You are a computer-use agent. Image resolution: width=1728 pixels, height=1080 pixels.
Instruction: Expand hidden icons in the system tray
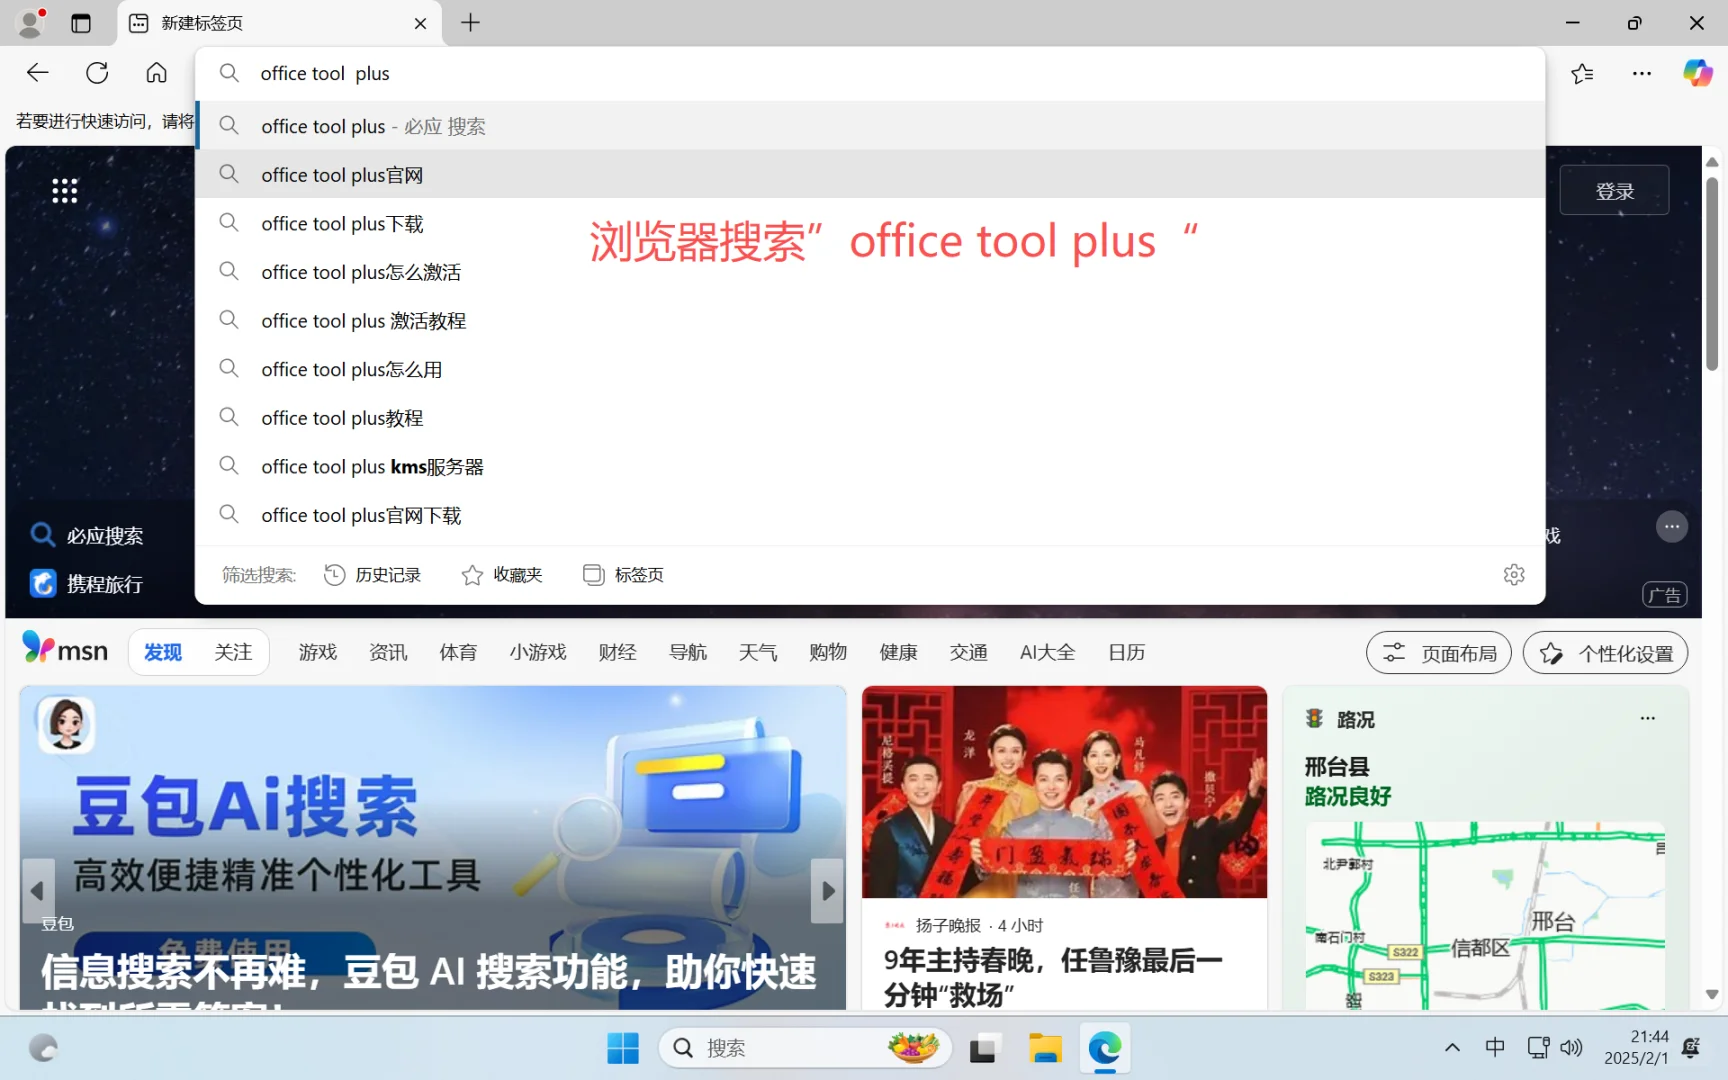[x=1451, y=1047]
